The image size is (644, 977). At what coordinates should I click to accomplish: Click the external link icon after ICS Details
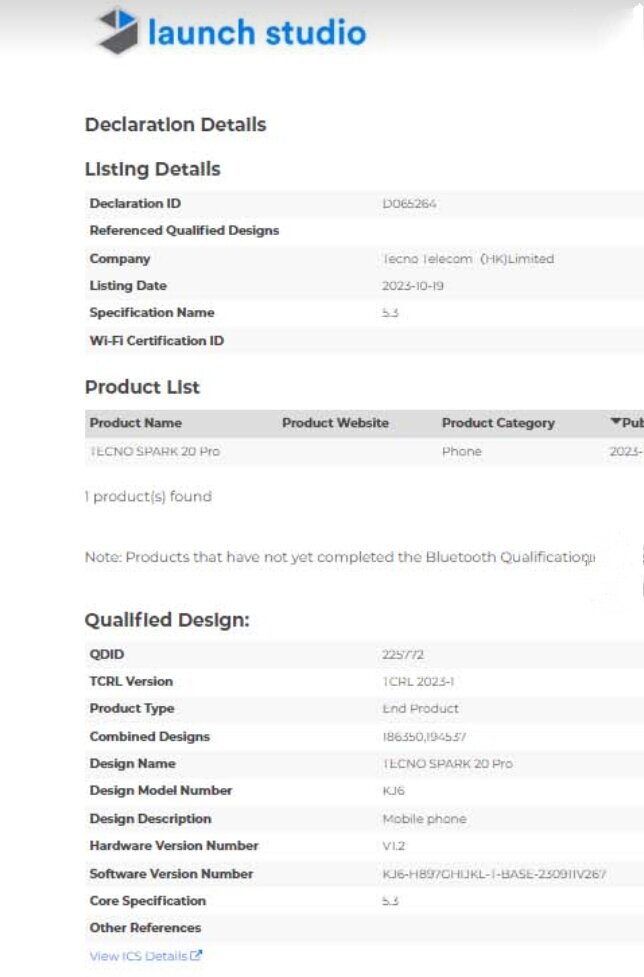click(197, 956)
